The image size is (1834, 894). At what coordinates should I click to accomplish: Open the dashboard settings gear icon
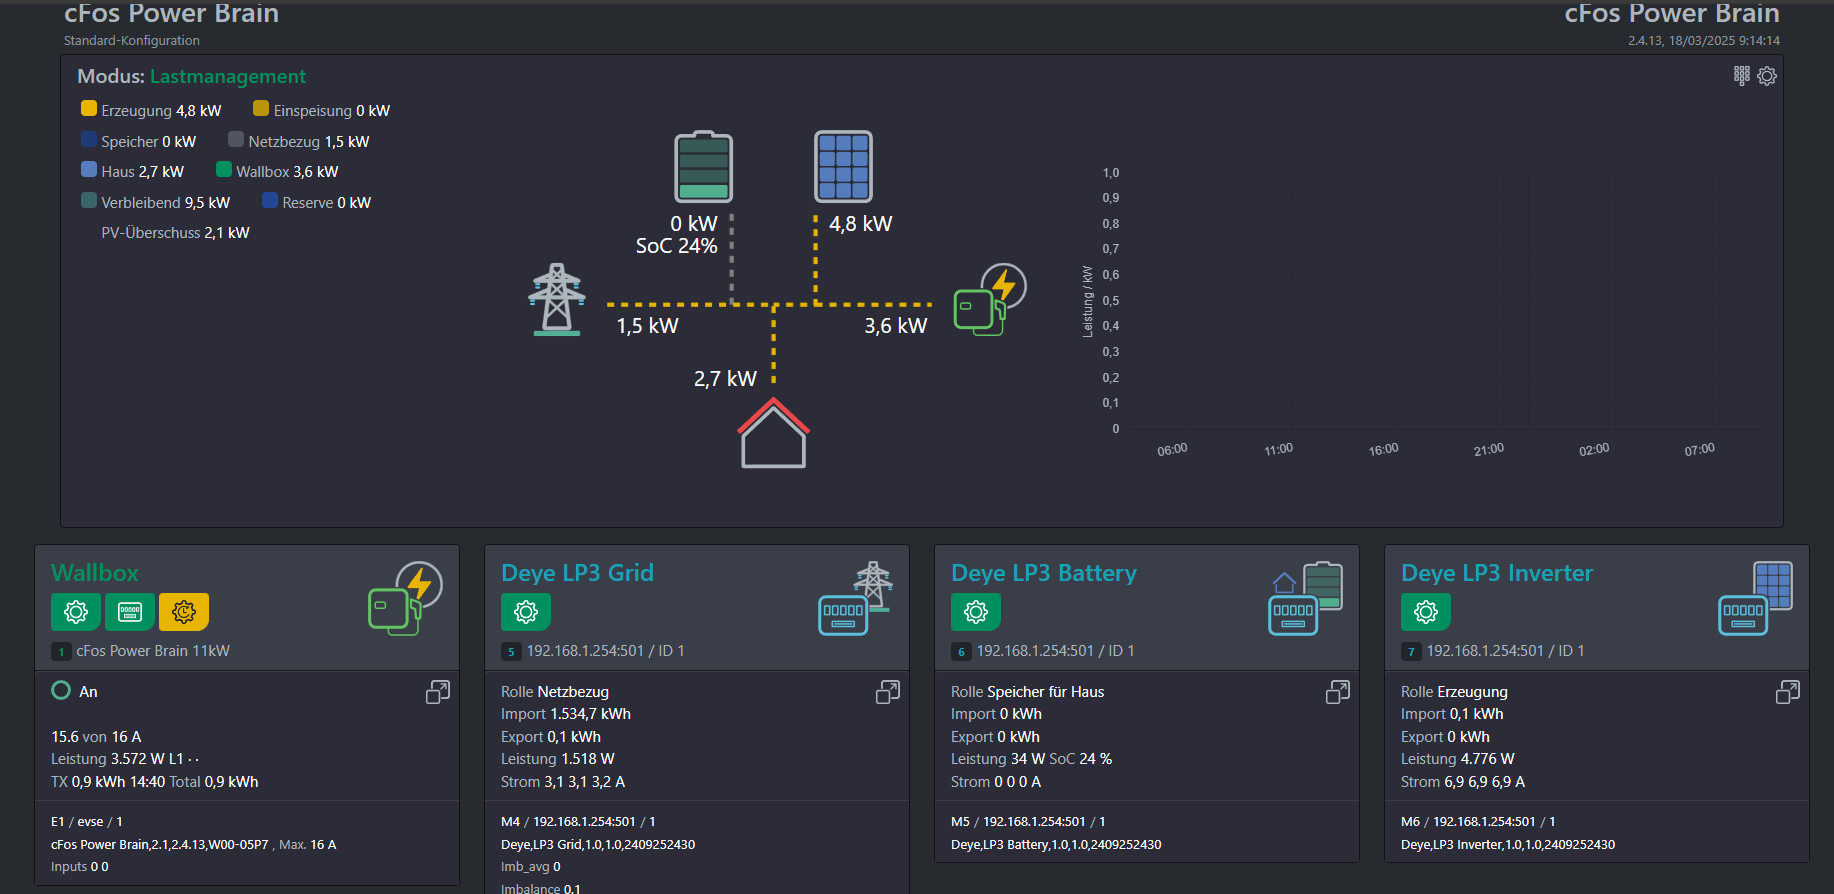click(1767, 76)
